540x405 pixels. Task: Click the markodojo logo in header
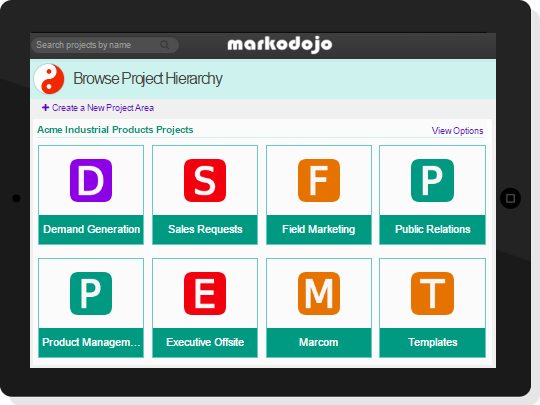[x=280, y=45]
